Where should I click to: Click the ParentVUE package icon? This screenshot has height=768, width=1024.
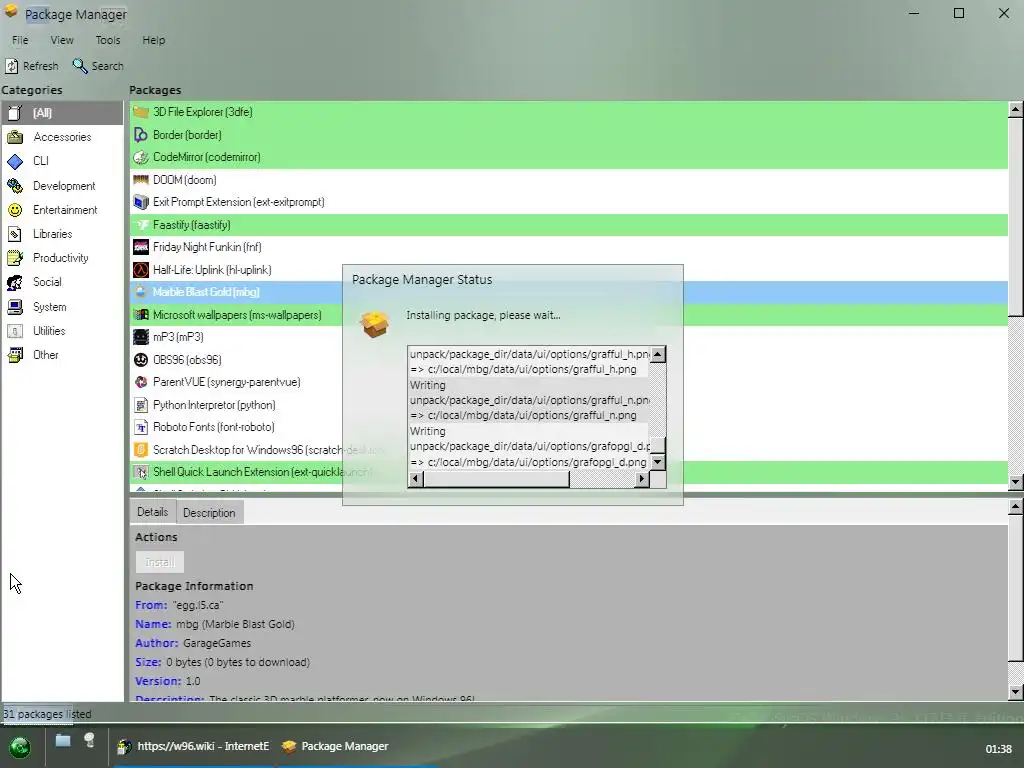141,382
